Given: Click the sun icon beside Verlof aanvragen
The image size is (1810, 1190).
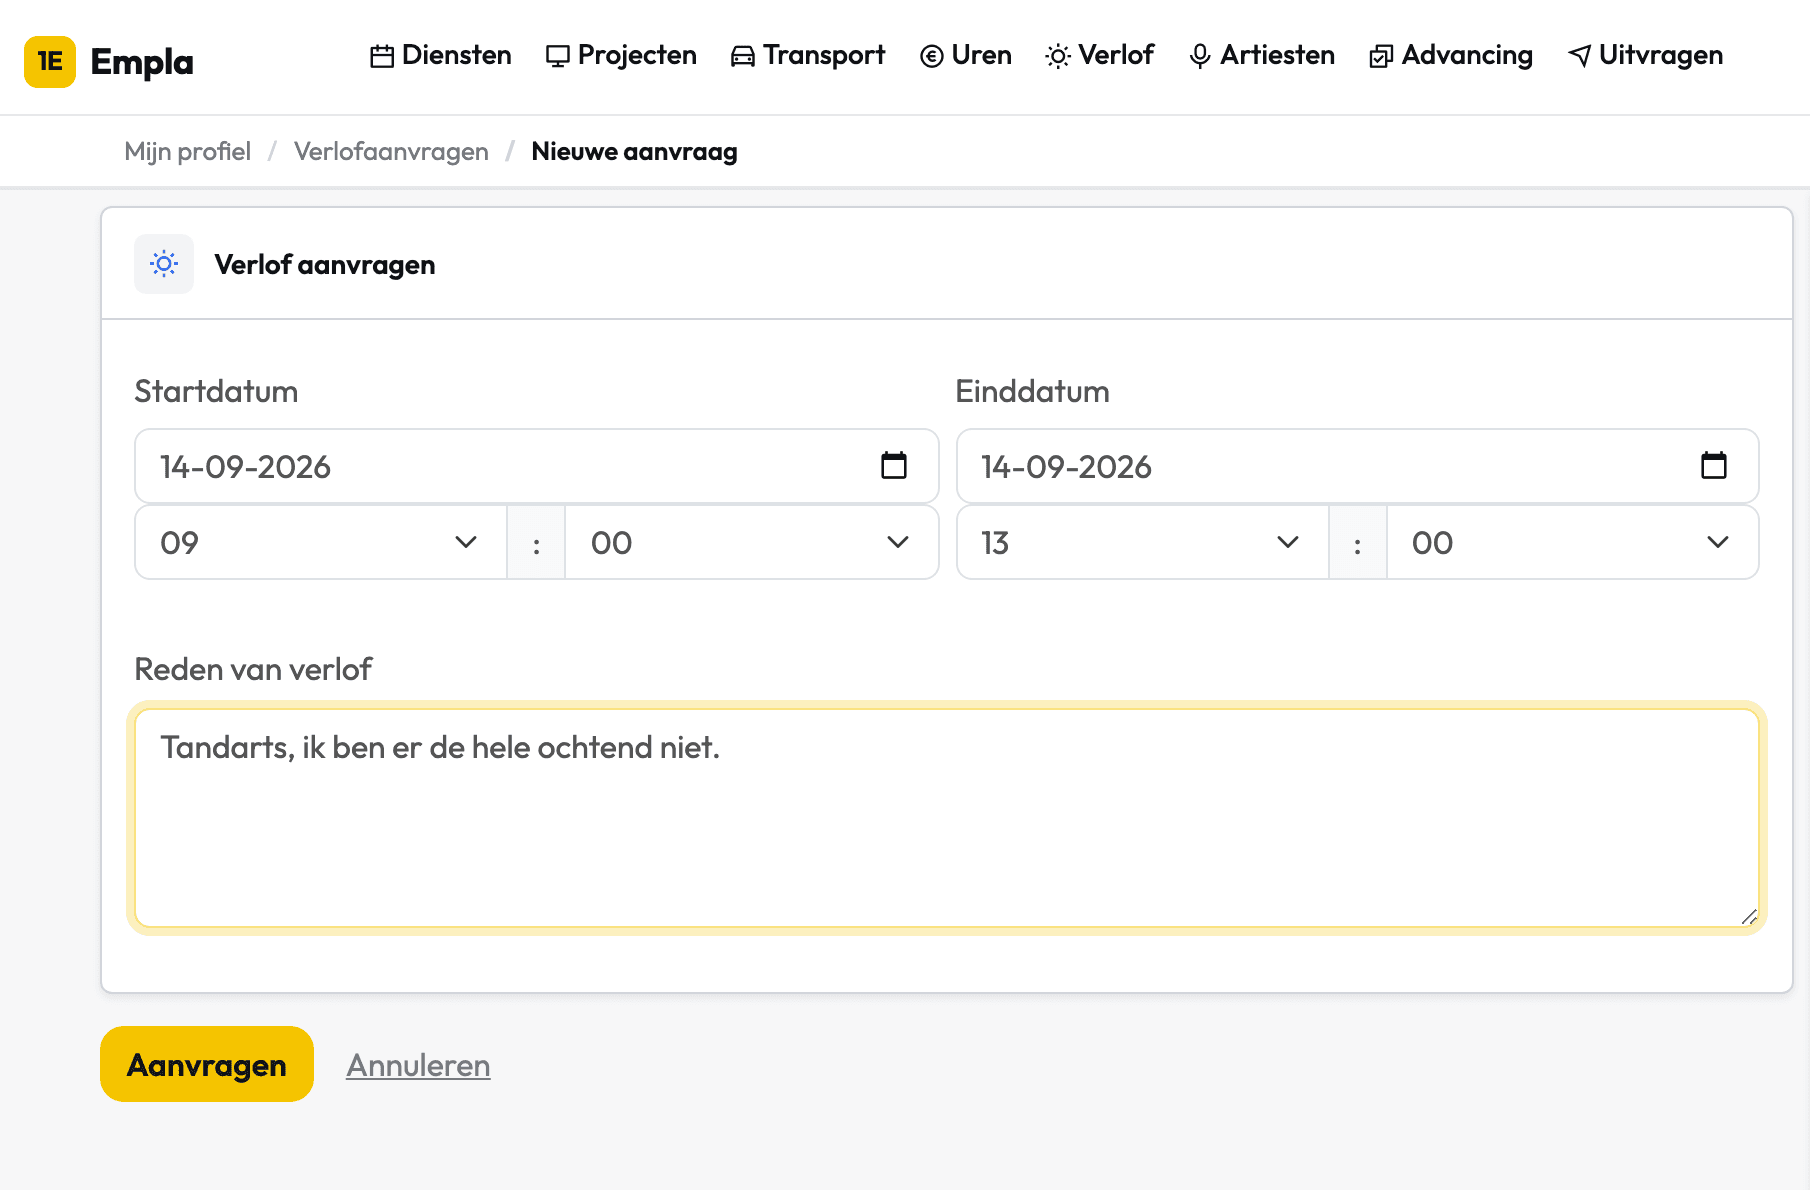Looking at the screenshot, I should point(164,264).
